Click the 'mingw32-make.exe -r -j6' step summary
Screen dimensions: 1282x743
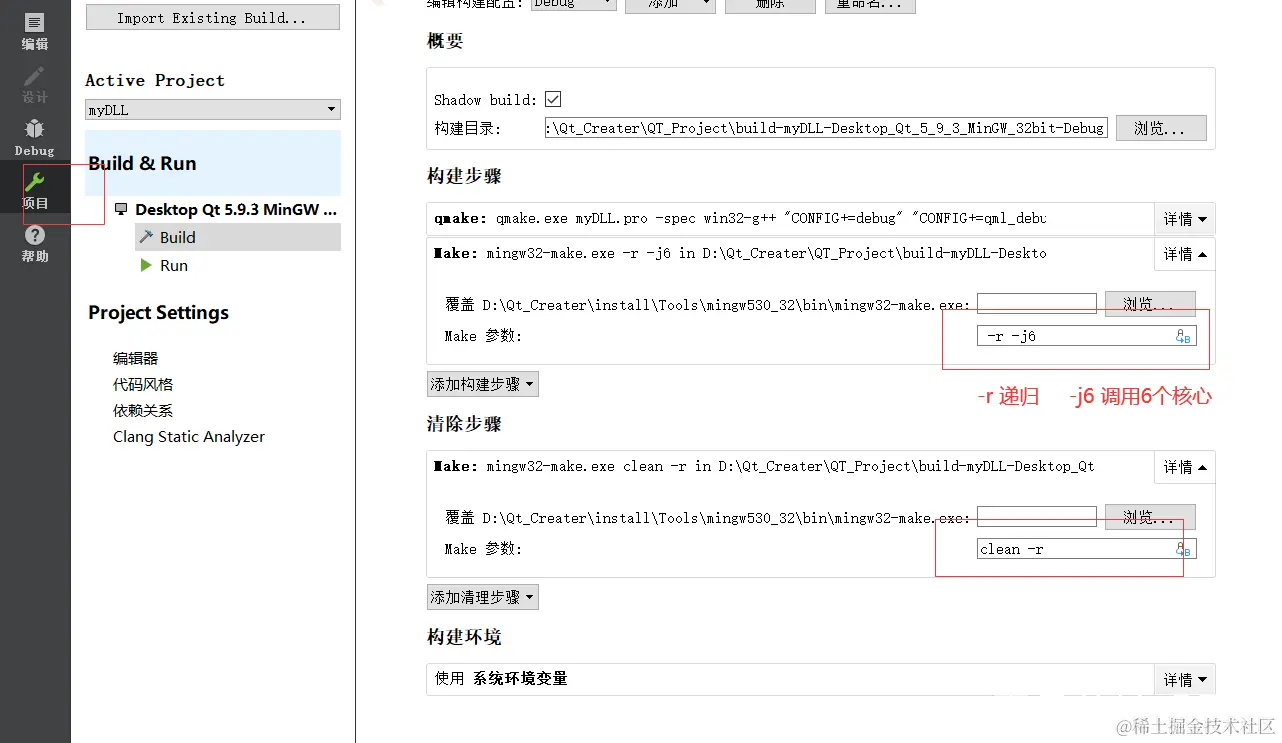[x=740, y=253]
